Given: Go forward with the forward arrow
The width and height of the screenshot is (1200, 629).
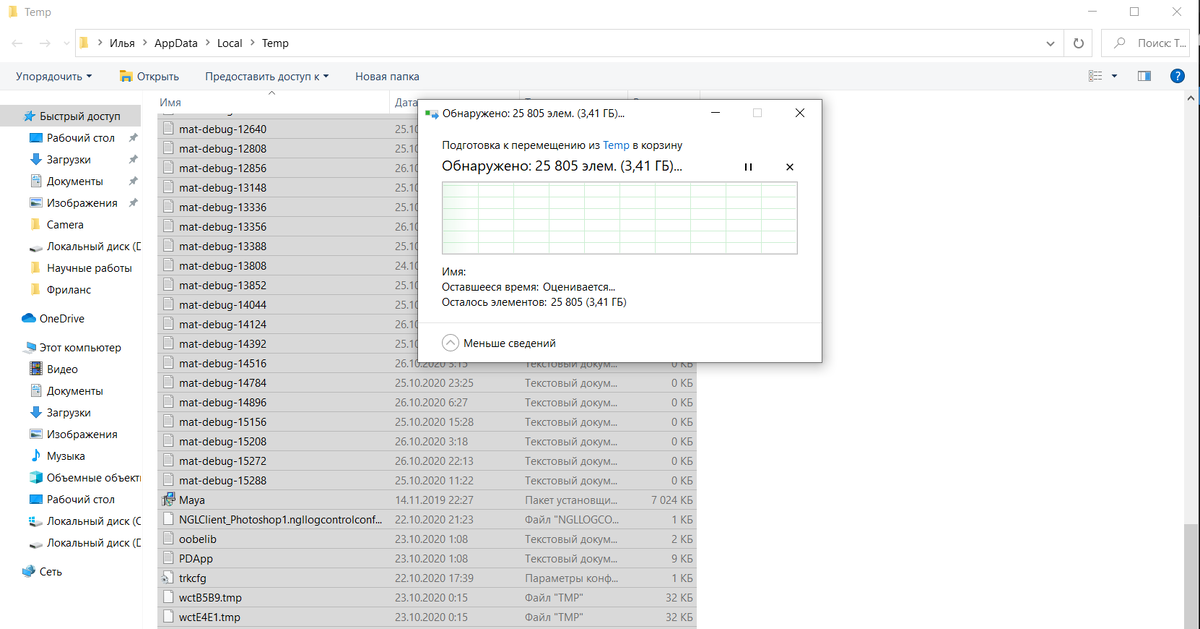Looking at the screenshot, I should click(x=45, y=44).
